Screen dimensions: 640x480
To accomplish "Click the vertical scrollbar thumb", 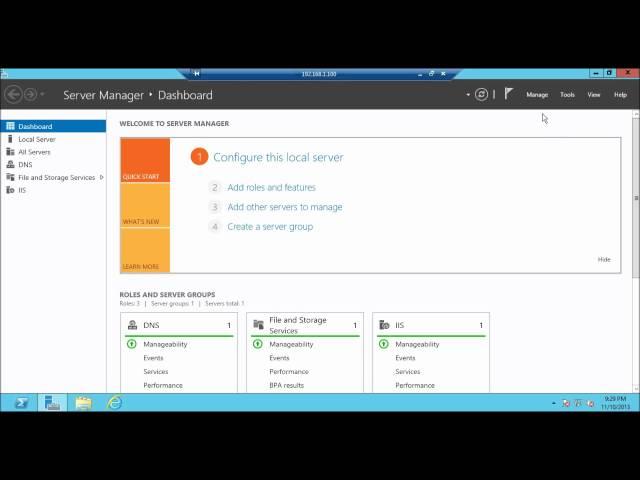I will [x=636, y=198].
